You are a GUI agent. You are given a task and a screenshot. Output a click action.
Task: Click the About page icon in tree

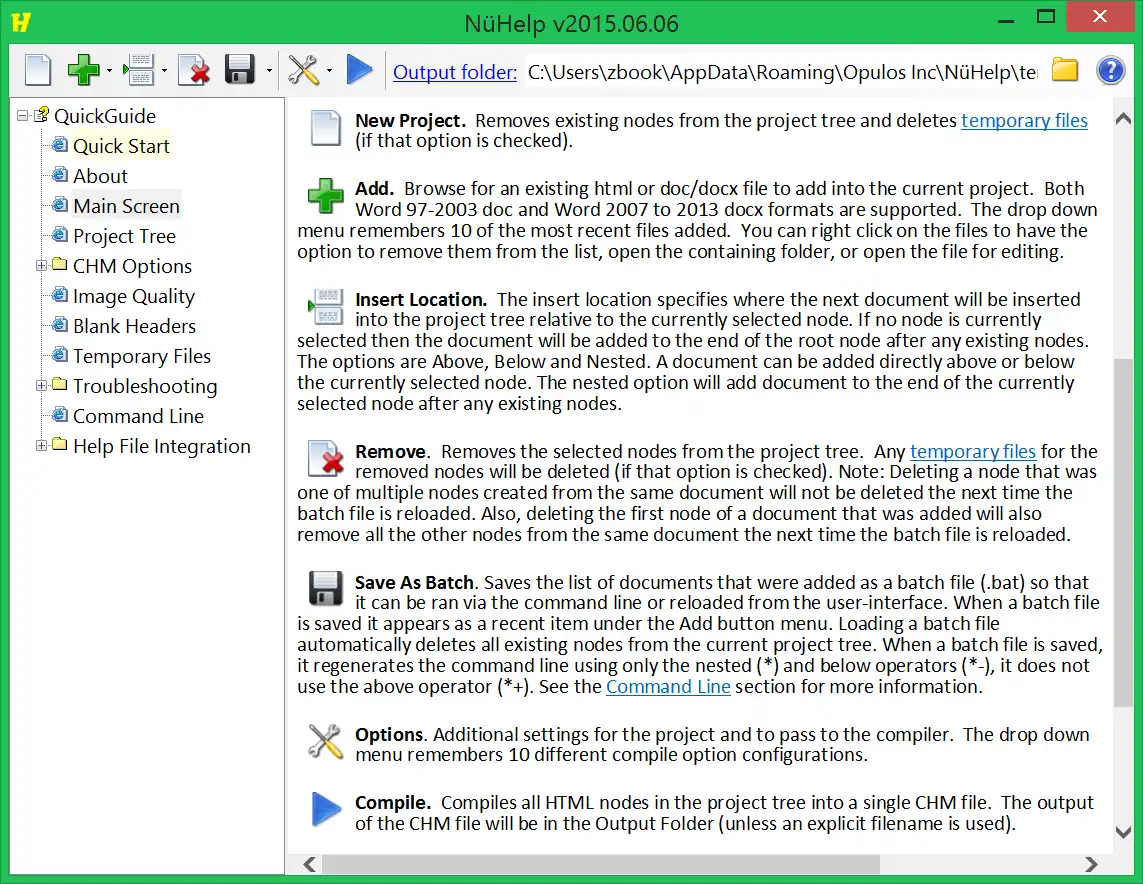pyautogui.click(x=60, y=174)
